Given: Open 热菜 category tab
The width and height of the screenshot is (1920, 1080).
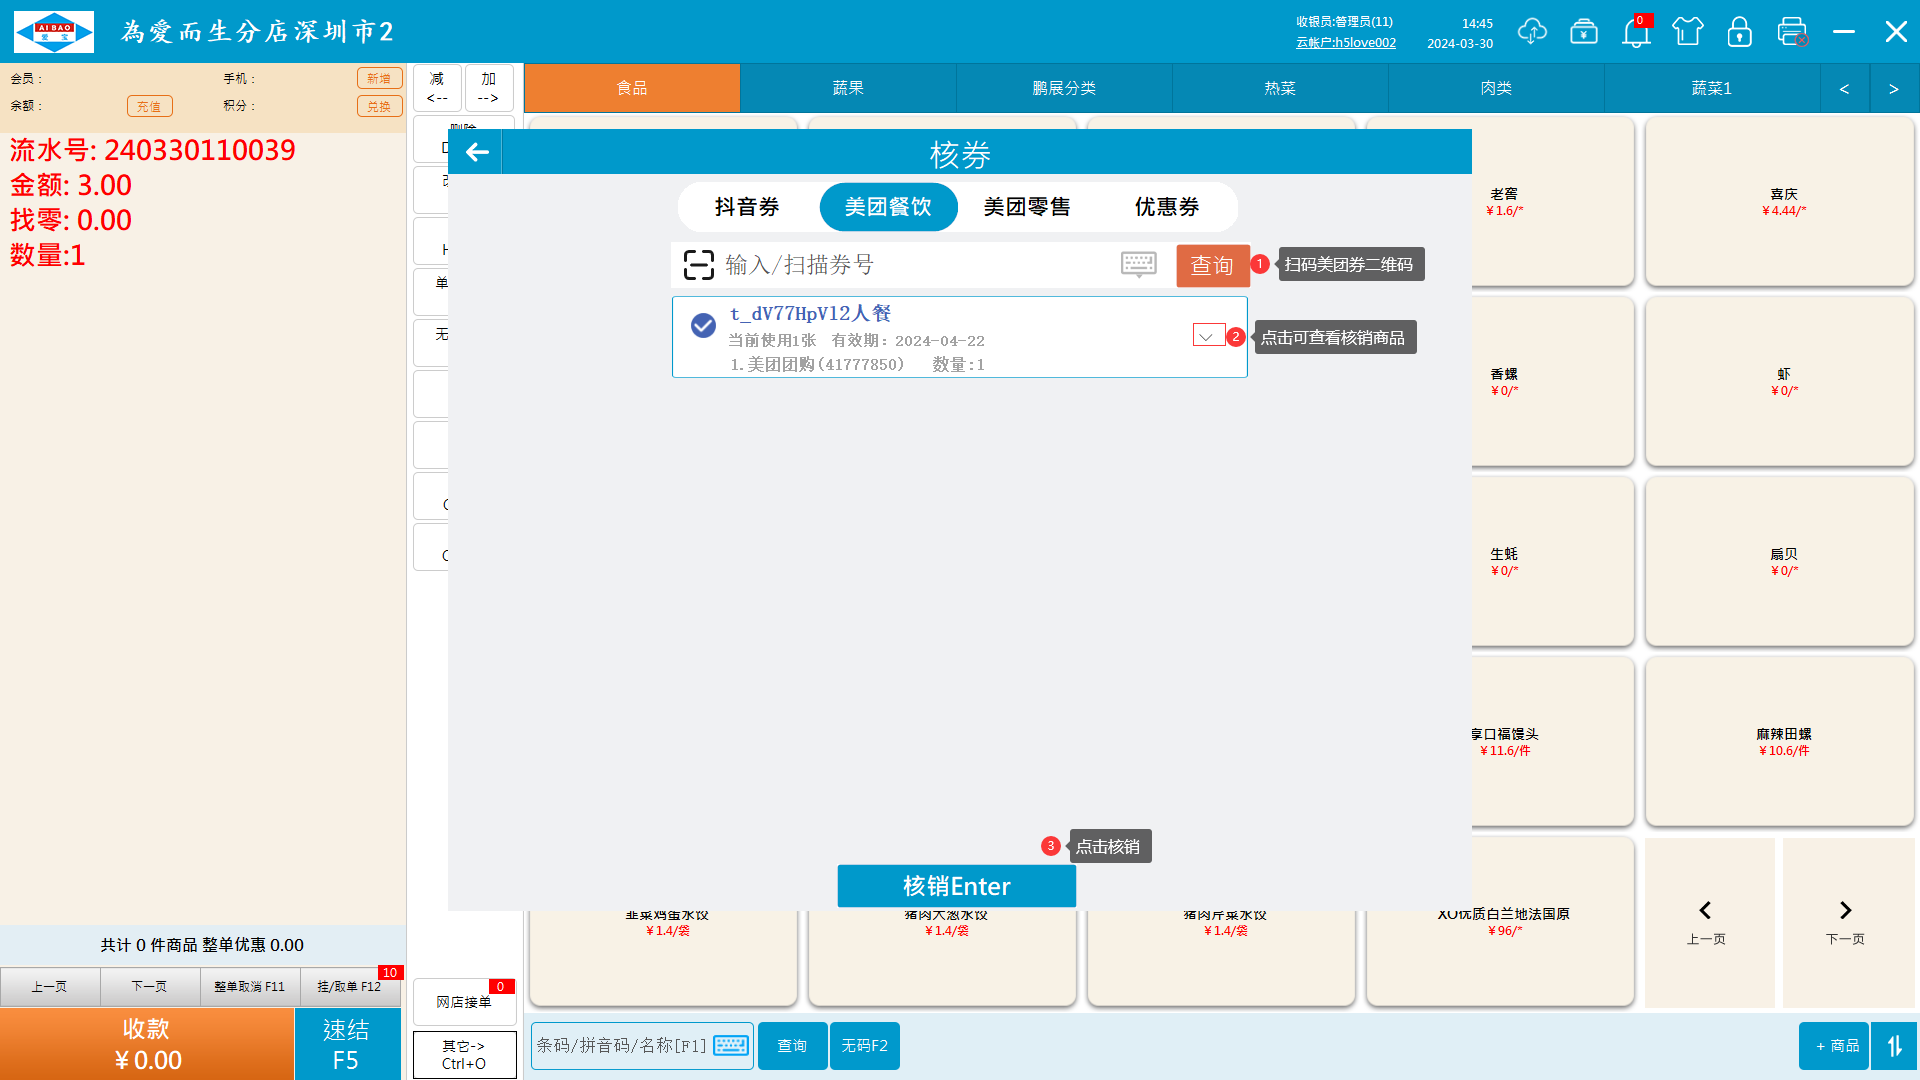Looking at the screenshot, I should 1280,88.
